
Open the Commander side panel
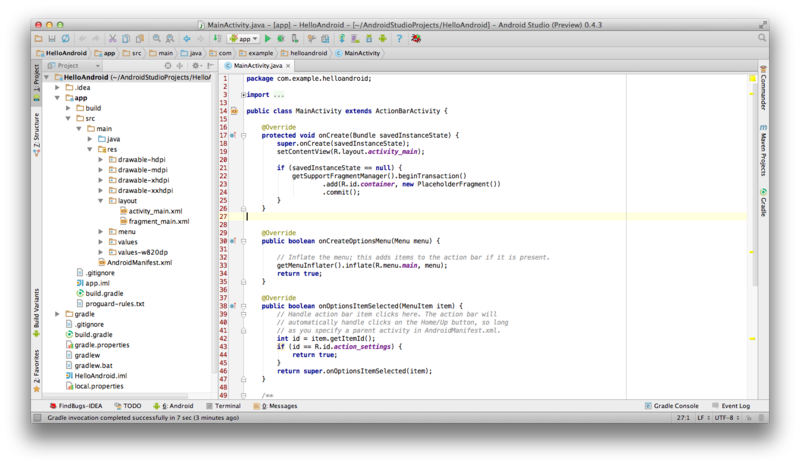pyautogui.click(x=763, y=88)
